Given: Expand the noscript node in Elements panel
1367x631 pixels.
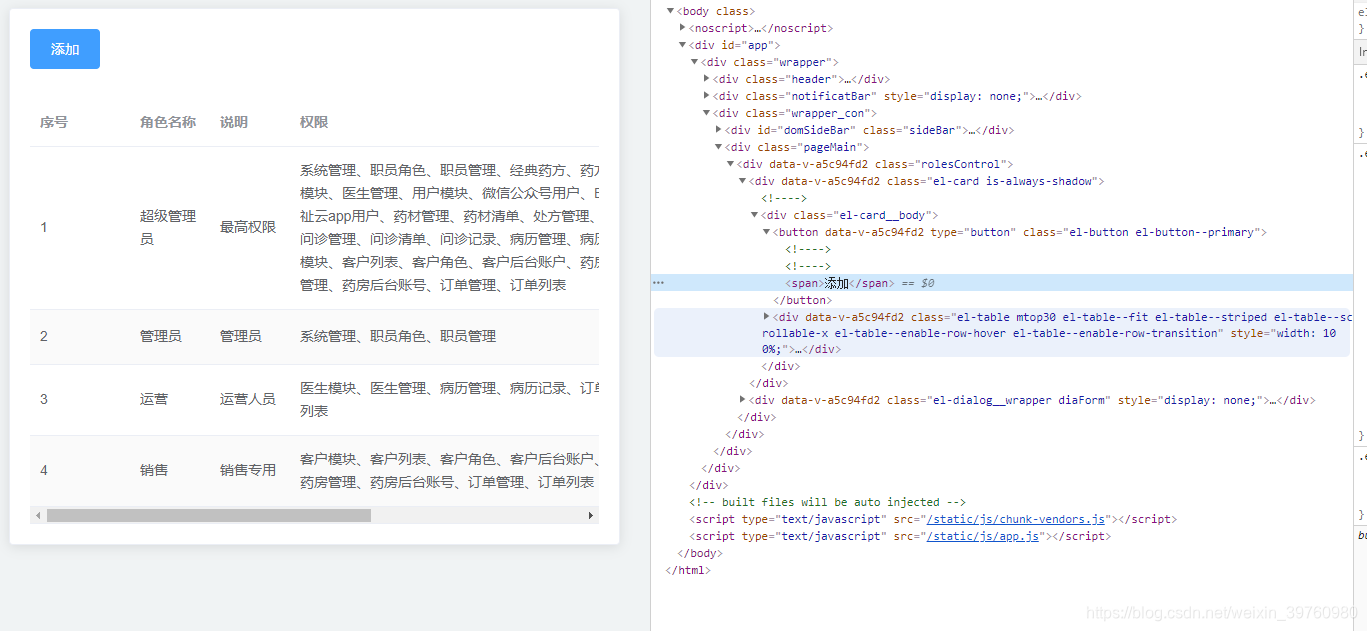Looking at the screenshot, I should point(683,28).
